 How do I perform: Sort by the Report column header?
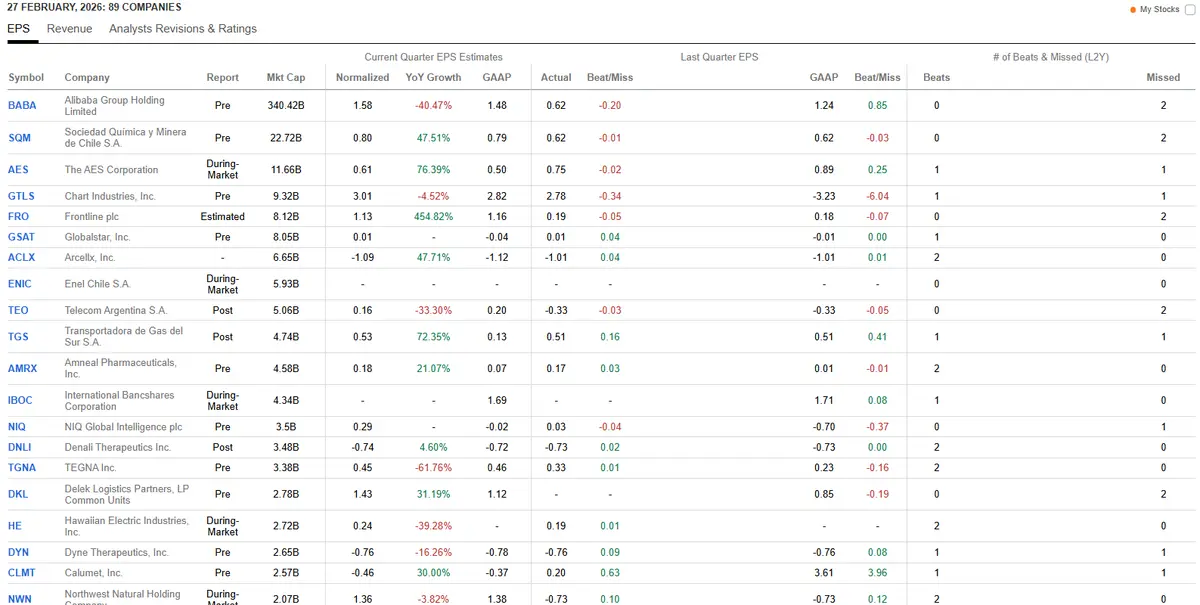[x=223, y=77]
